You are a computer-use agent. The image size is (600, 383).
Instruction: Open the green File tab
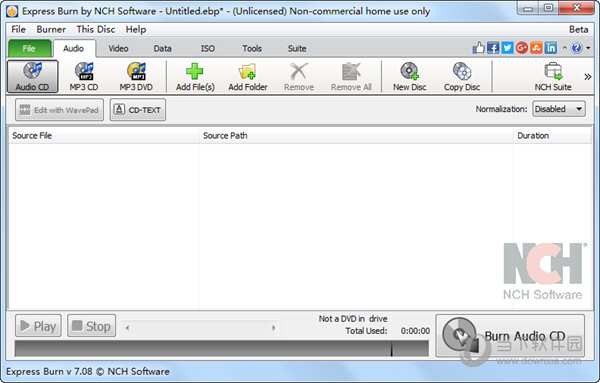[x=29, y=49]
